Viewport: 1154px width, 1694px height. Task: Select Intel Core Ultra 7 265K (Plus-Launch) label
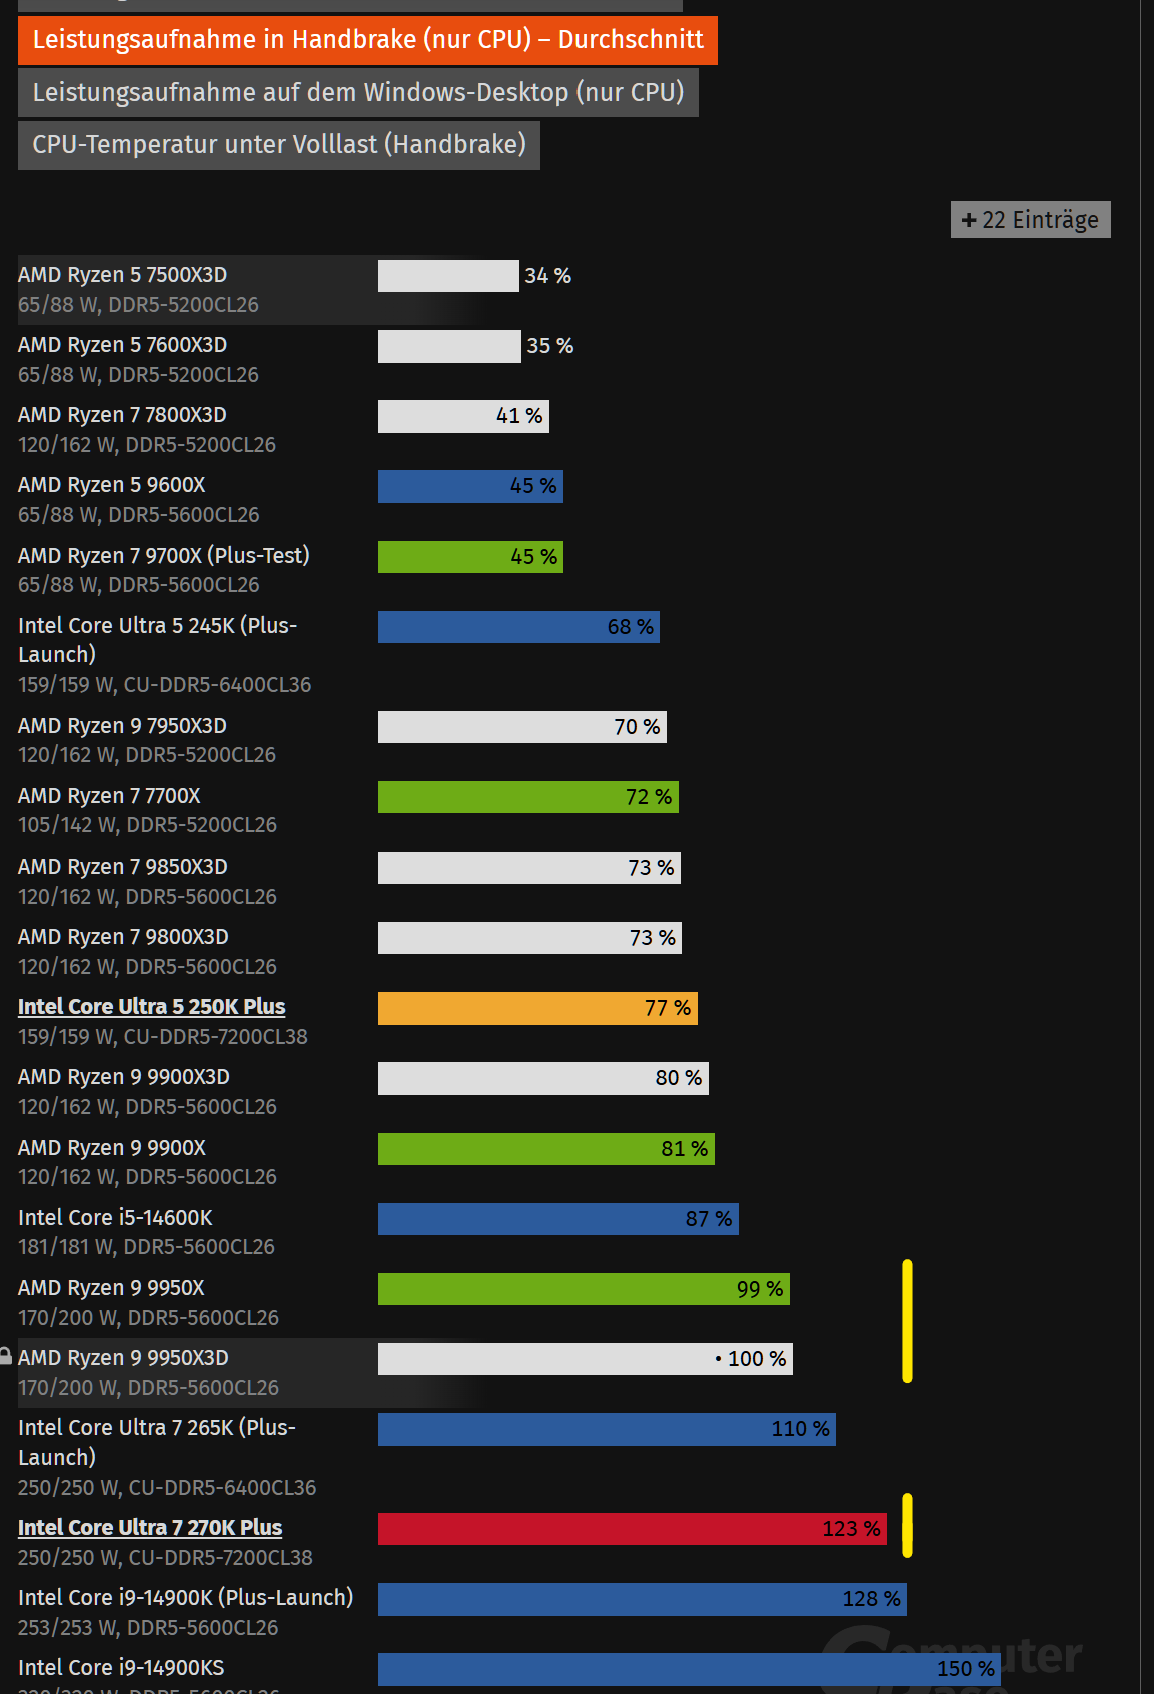[157, 1442]
